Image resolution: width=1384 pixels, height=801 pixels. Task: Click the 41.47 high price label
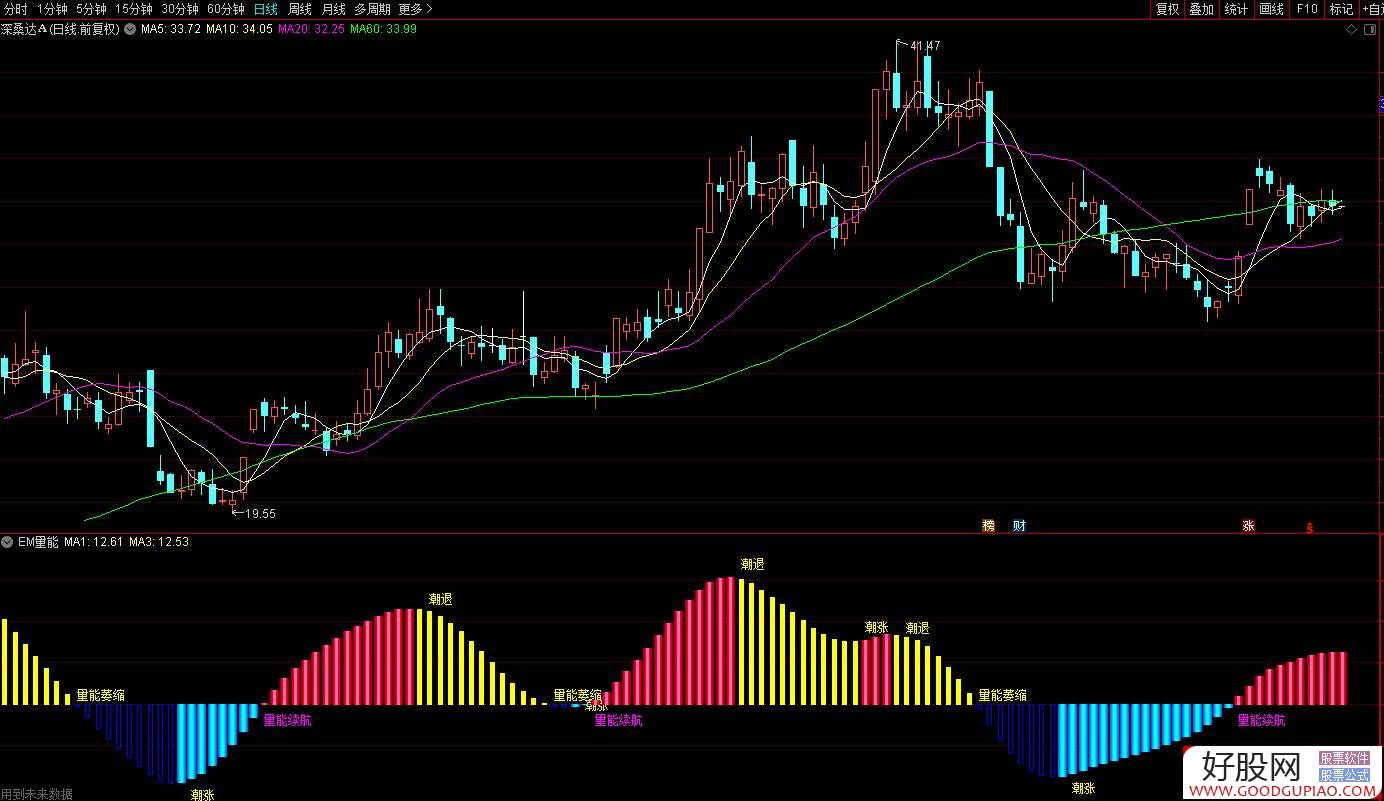pos(926,45)
